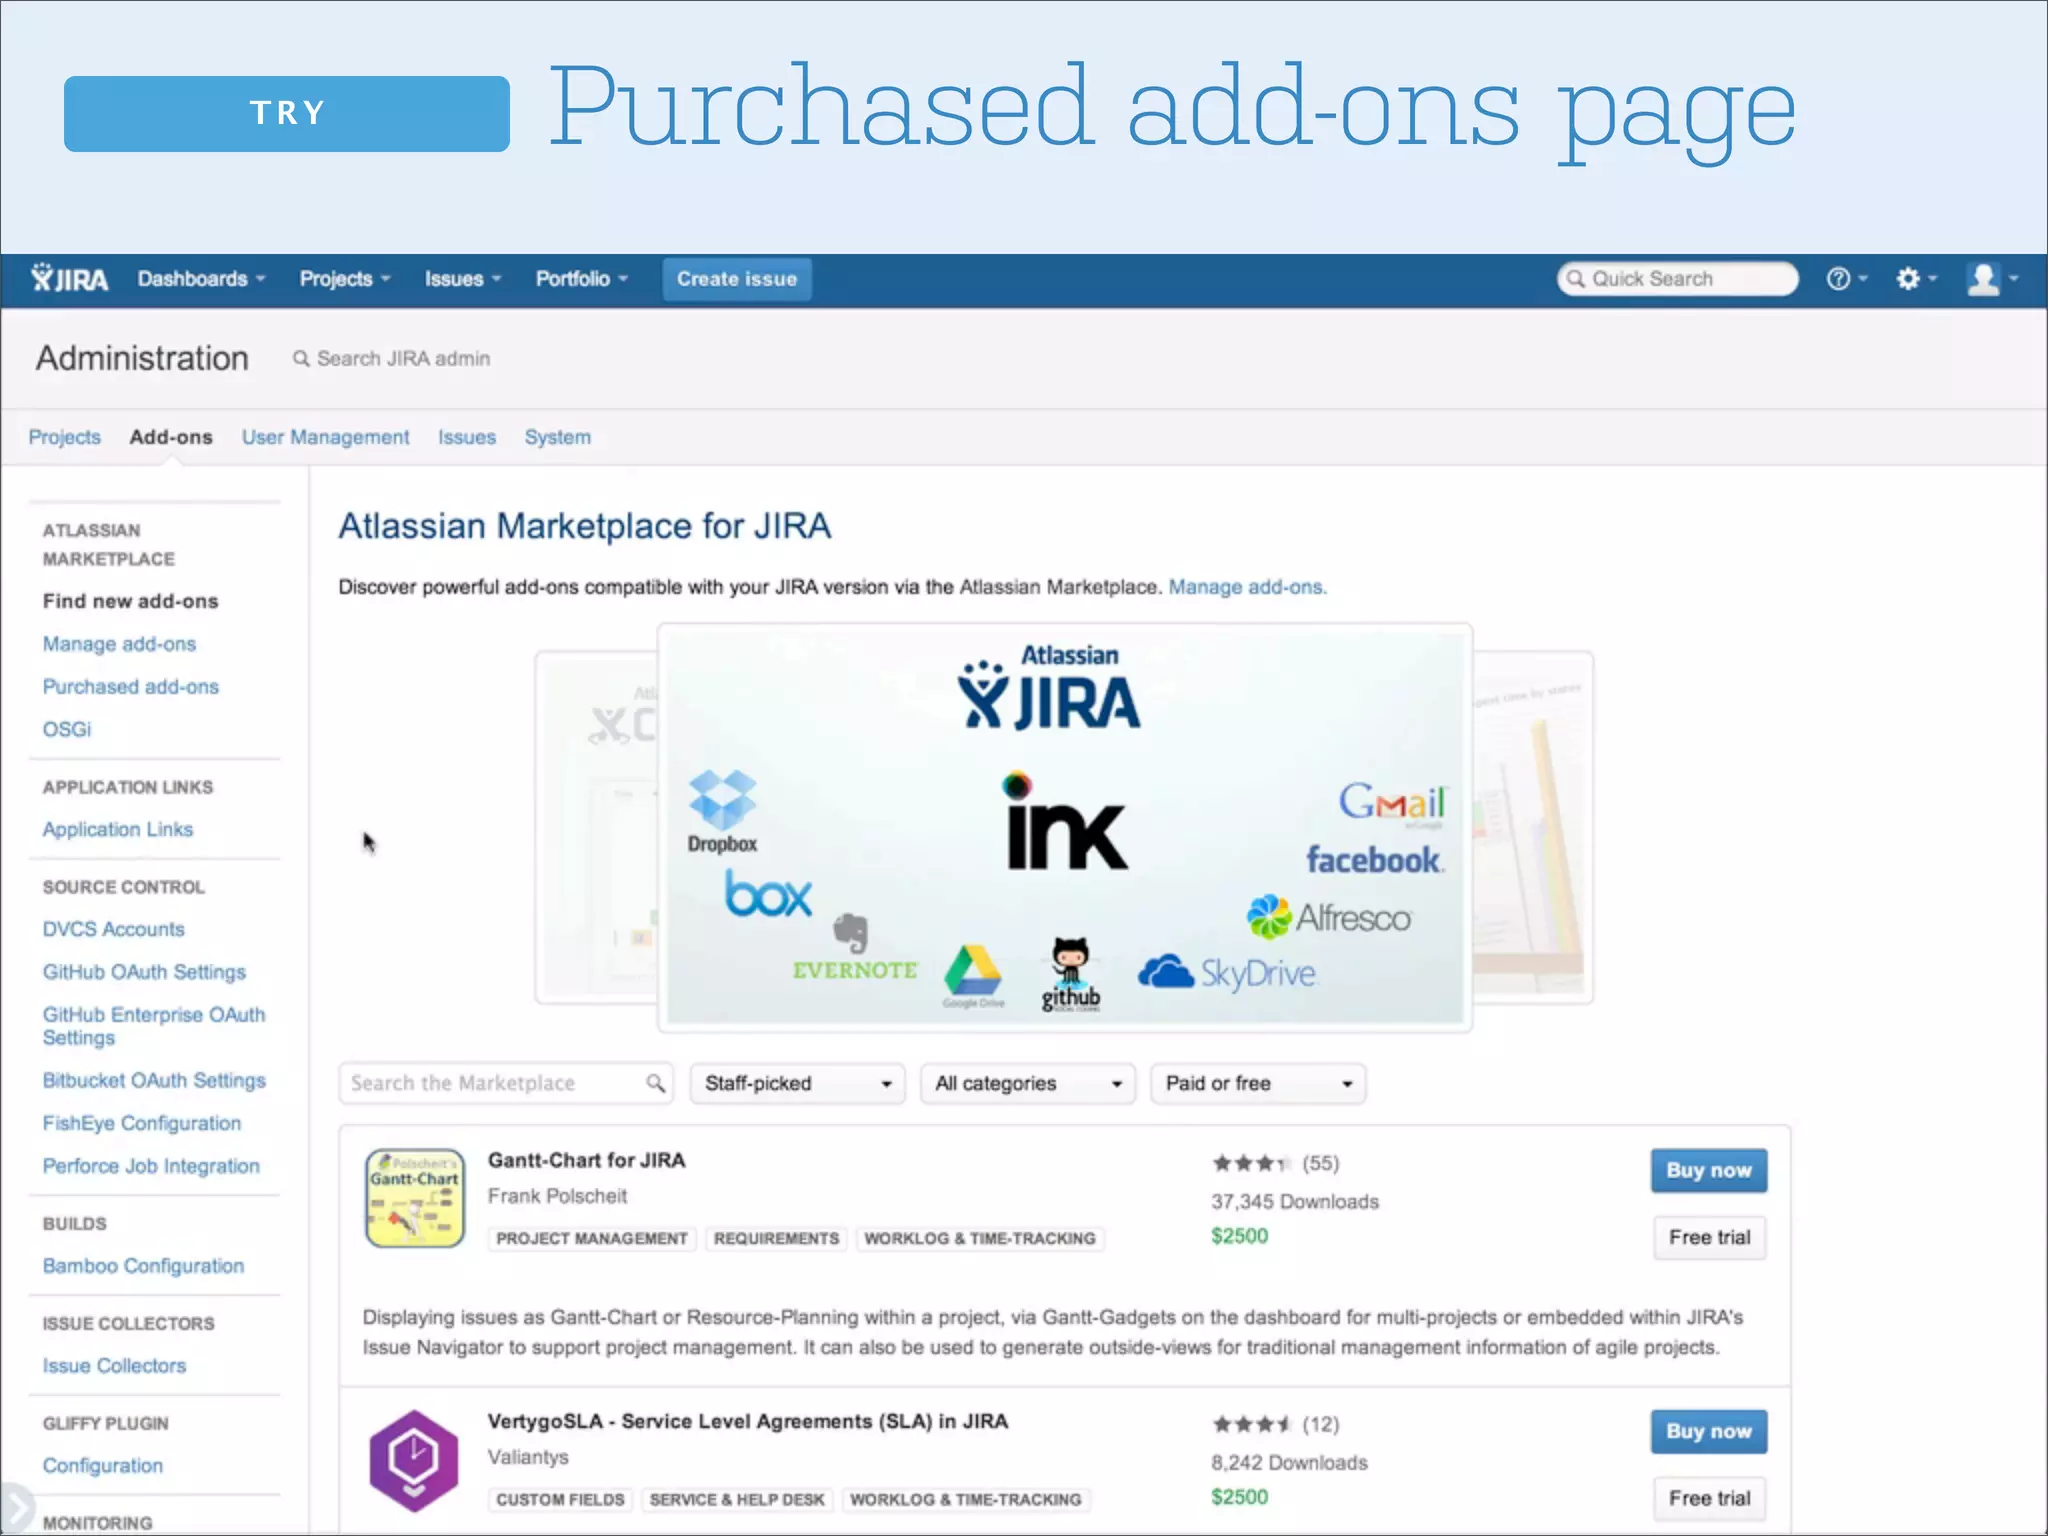Open the All categories dropdown
Screen dimensions: 2048x1536
pos(1027,1083)
